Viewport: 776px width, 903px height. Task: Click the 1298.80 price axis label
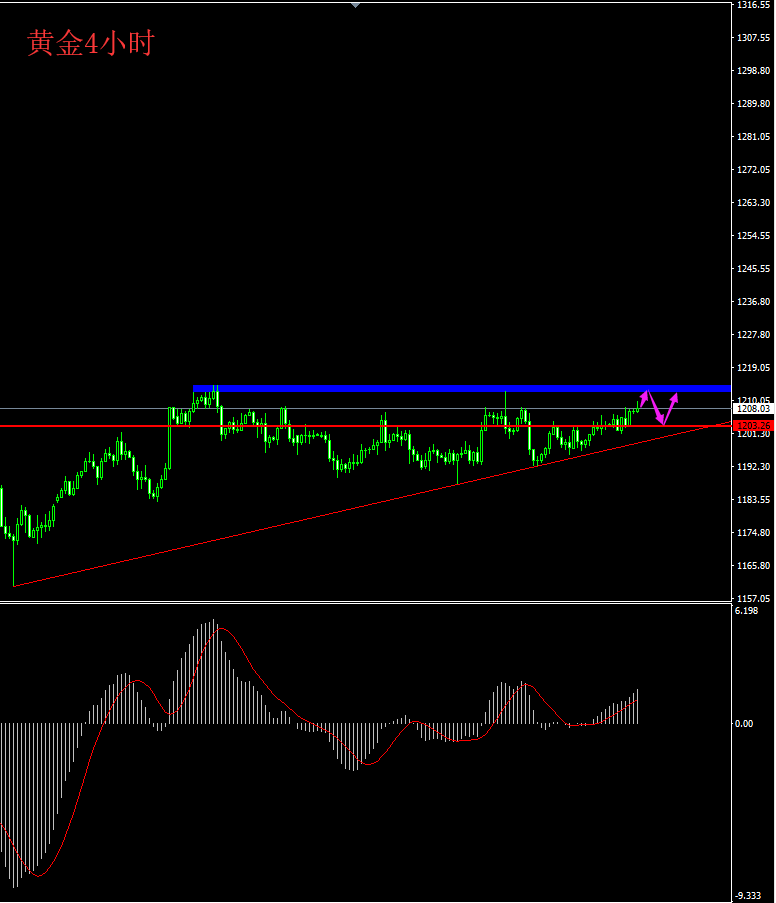click(x=754, y=70)
